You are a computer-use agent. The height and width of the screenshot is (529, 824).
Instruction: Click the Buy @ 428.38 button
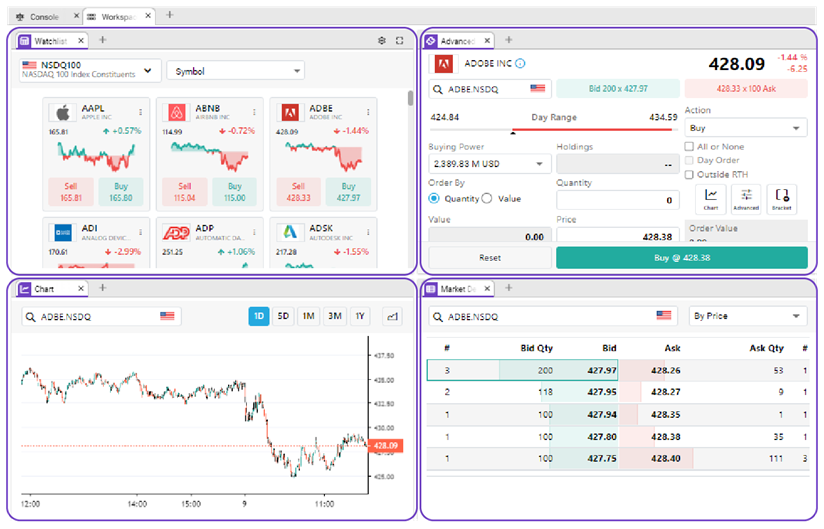[x=681, y=257]
